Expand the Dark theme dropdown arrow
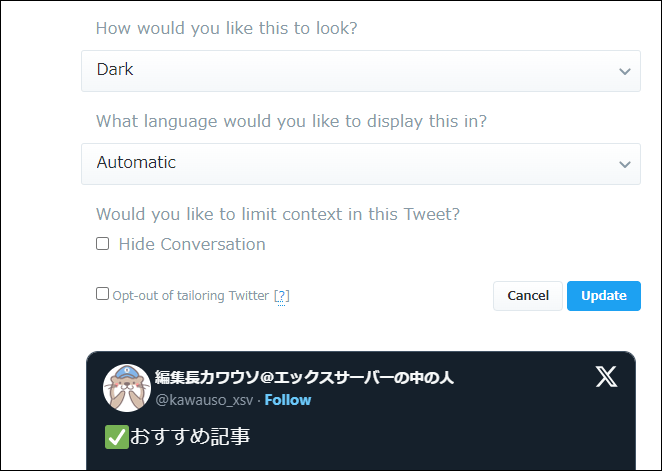The height and width of the screenshot is (471, 662). point(625,72)
